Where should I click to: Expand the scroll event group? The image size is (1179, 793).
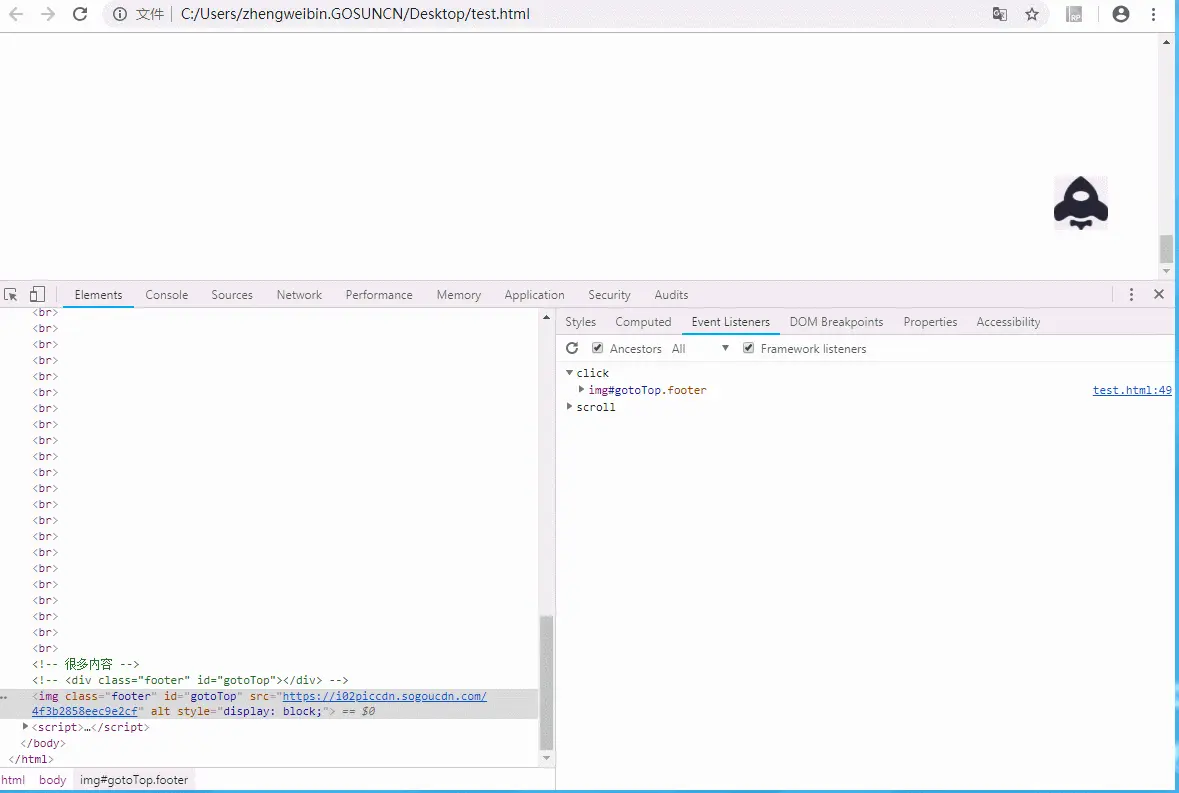point(569,407)
